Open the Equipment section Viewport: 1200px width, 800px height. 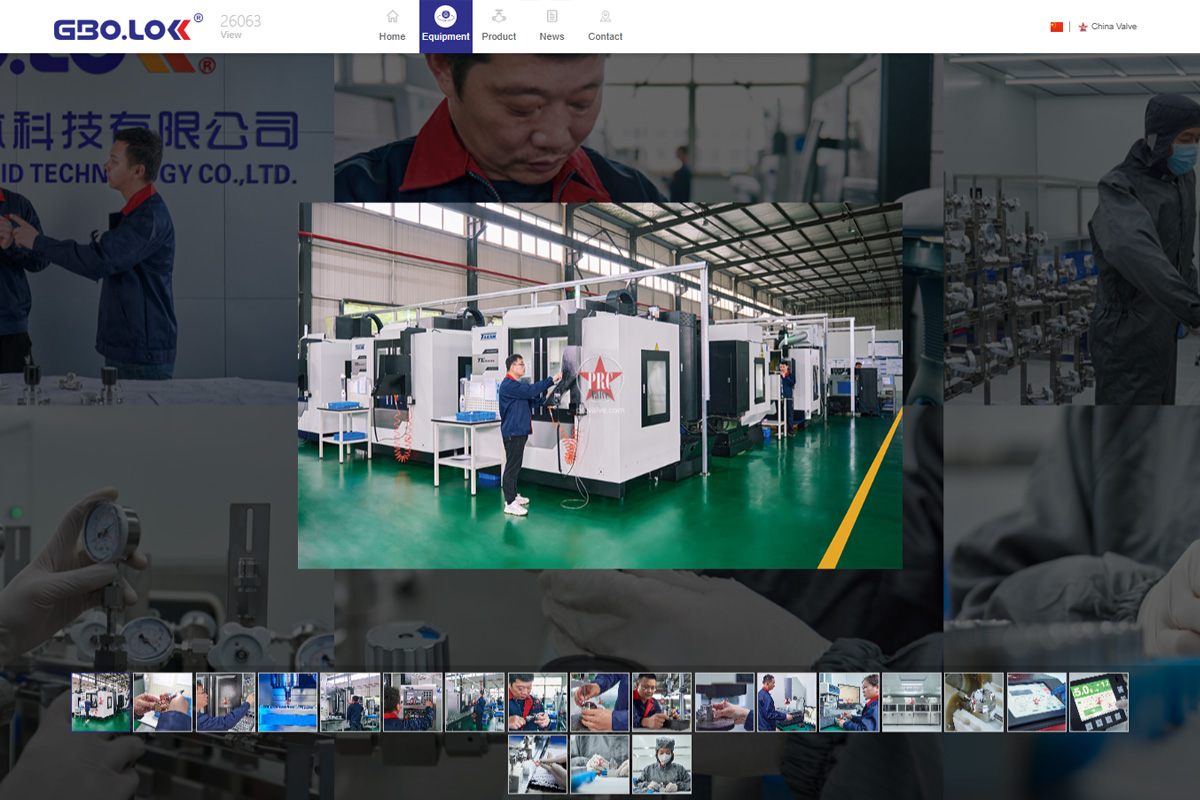pyautogui.click(x=446, y=27)
